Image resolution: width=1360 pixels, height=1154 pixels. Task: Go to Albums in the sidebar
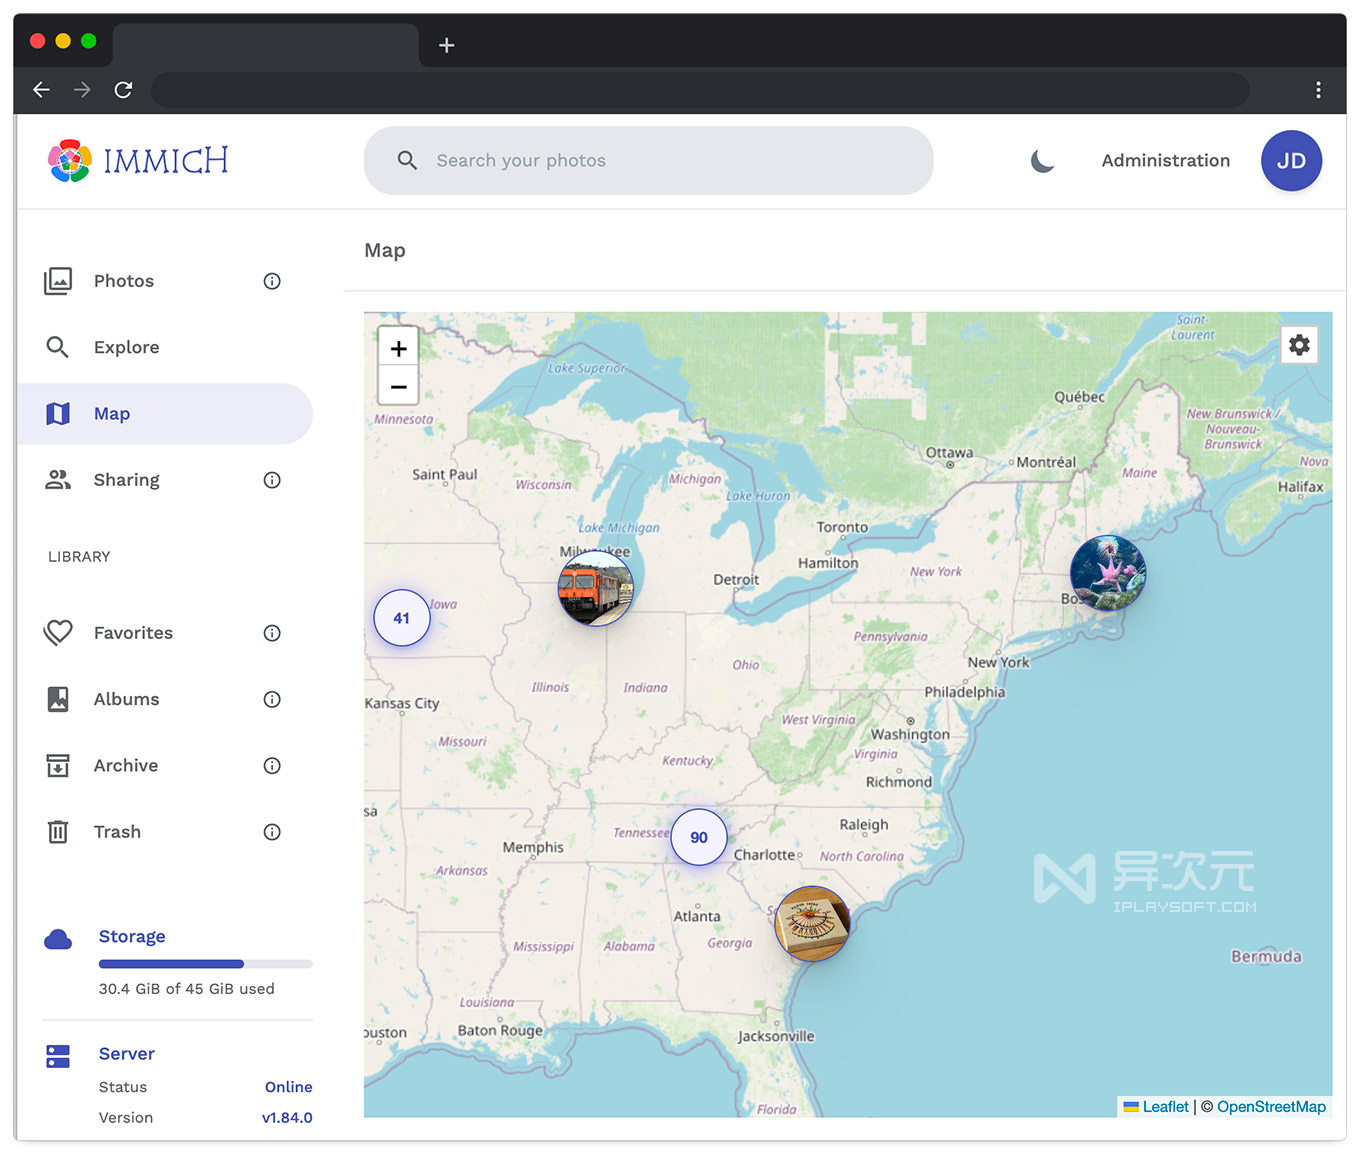[x=126, y=699]
